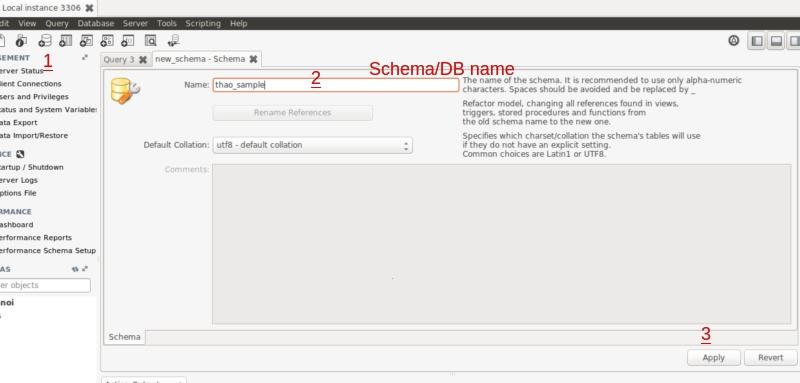The height and width of the screenshot is (383, 800).
Task: Open Options File in the sidebar
Action: coord(18,193)
